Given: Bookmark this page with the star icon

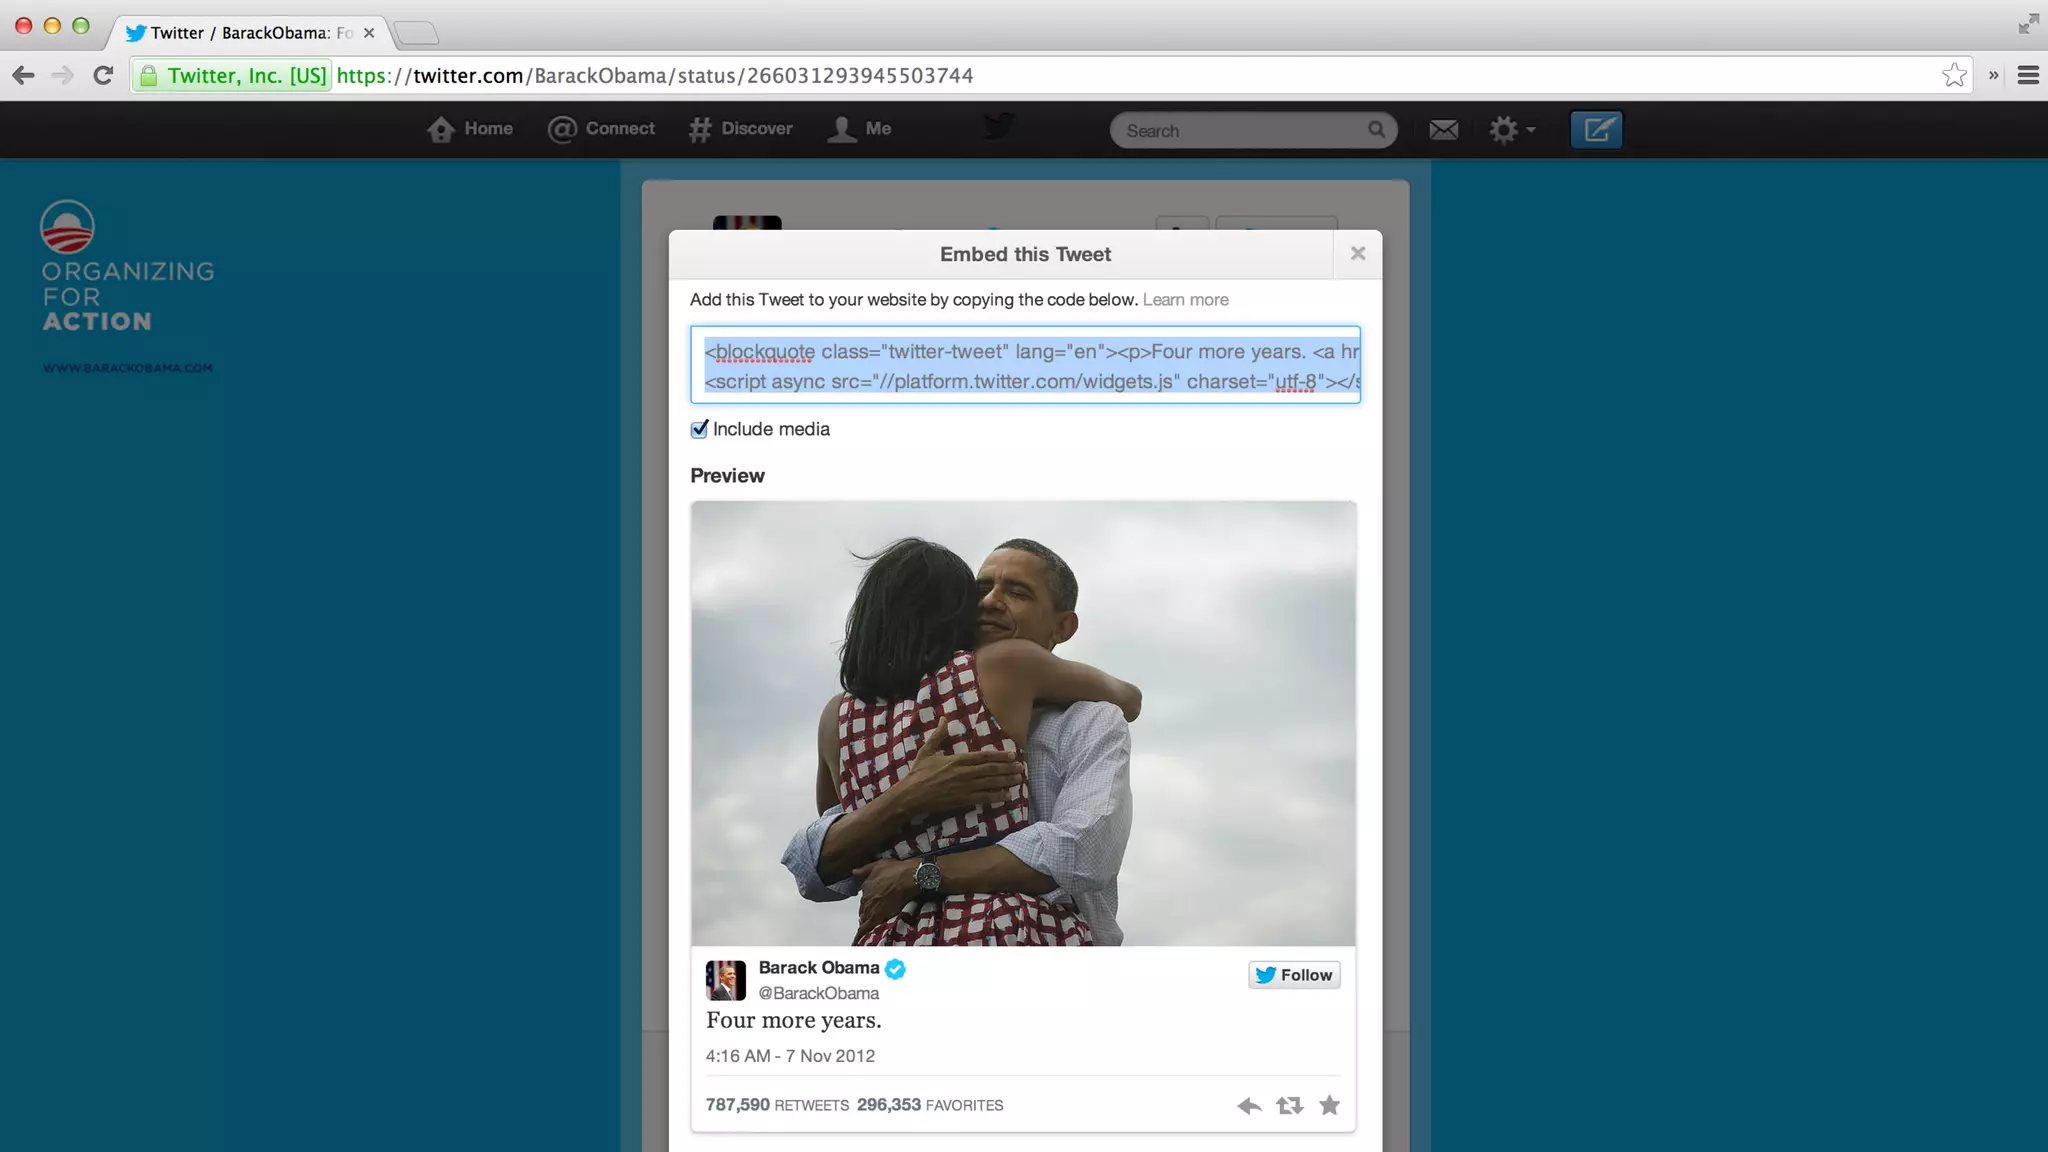Looking at the screenshot, I should pos(1954,76).
